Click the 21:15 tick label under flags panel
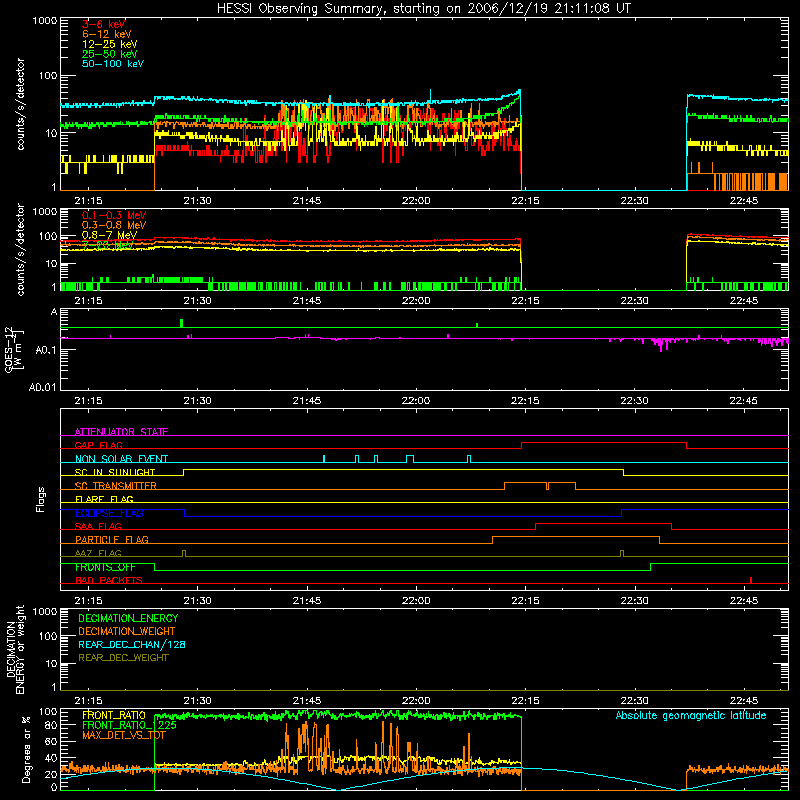This screenshot has width=800, height=800. [x=88, y=601]
